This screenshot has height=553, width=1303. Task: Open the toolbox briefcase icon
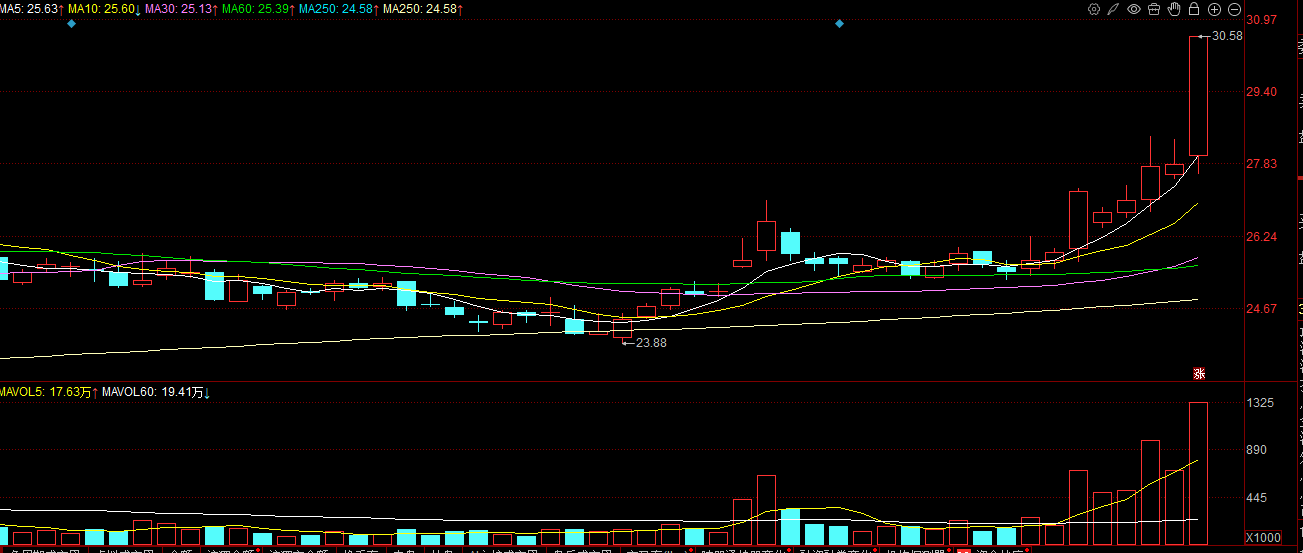1154,9
